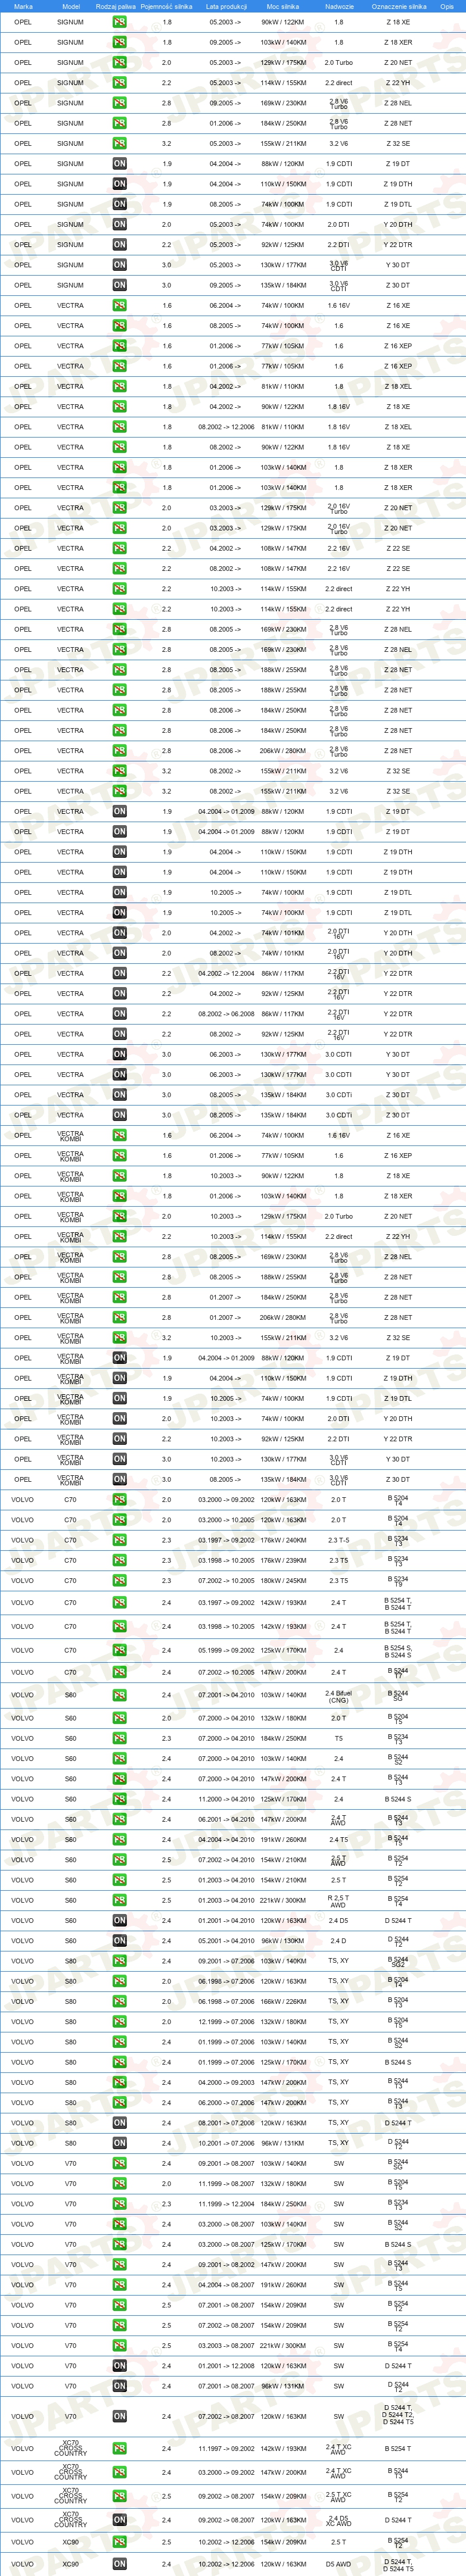Click ON diesel icon in SIGNUM Z 19 DT row

(119, 164)
